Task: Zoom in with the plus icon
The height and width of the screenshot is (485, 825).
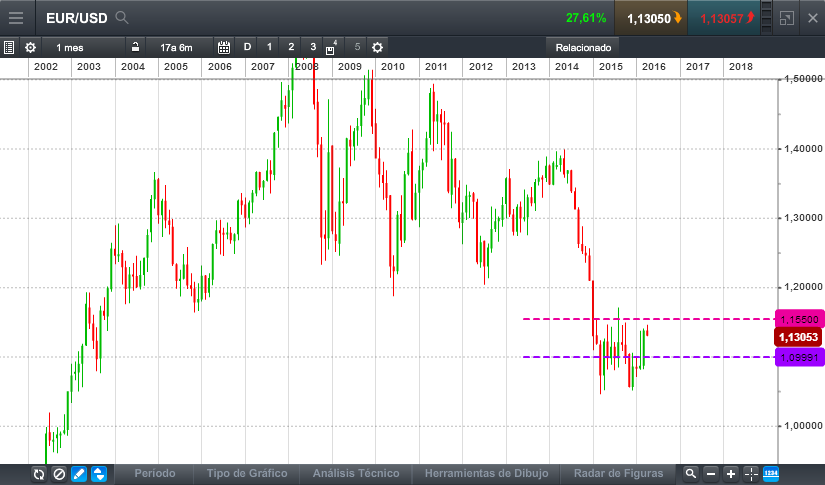Action: 731,474
